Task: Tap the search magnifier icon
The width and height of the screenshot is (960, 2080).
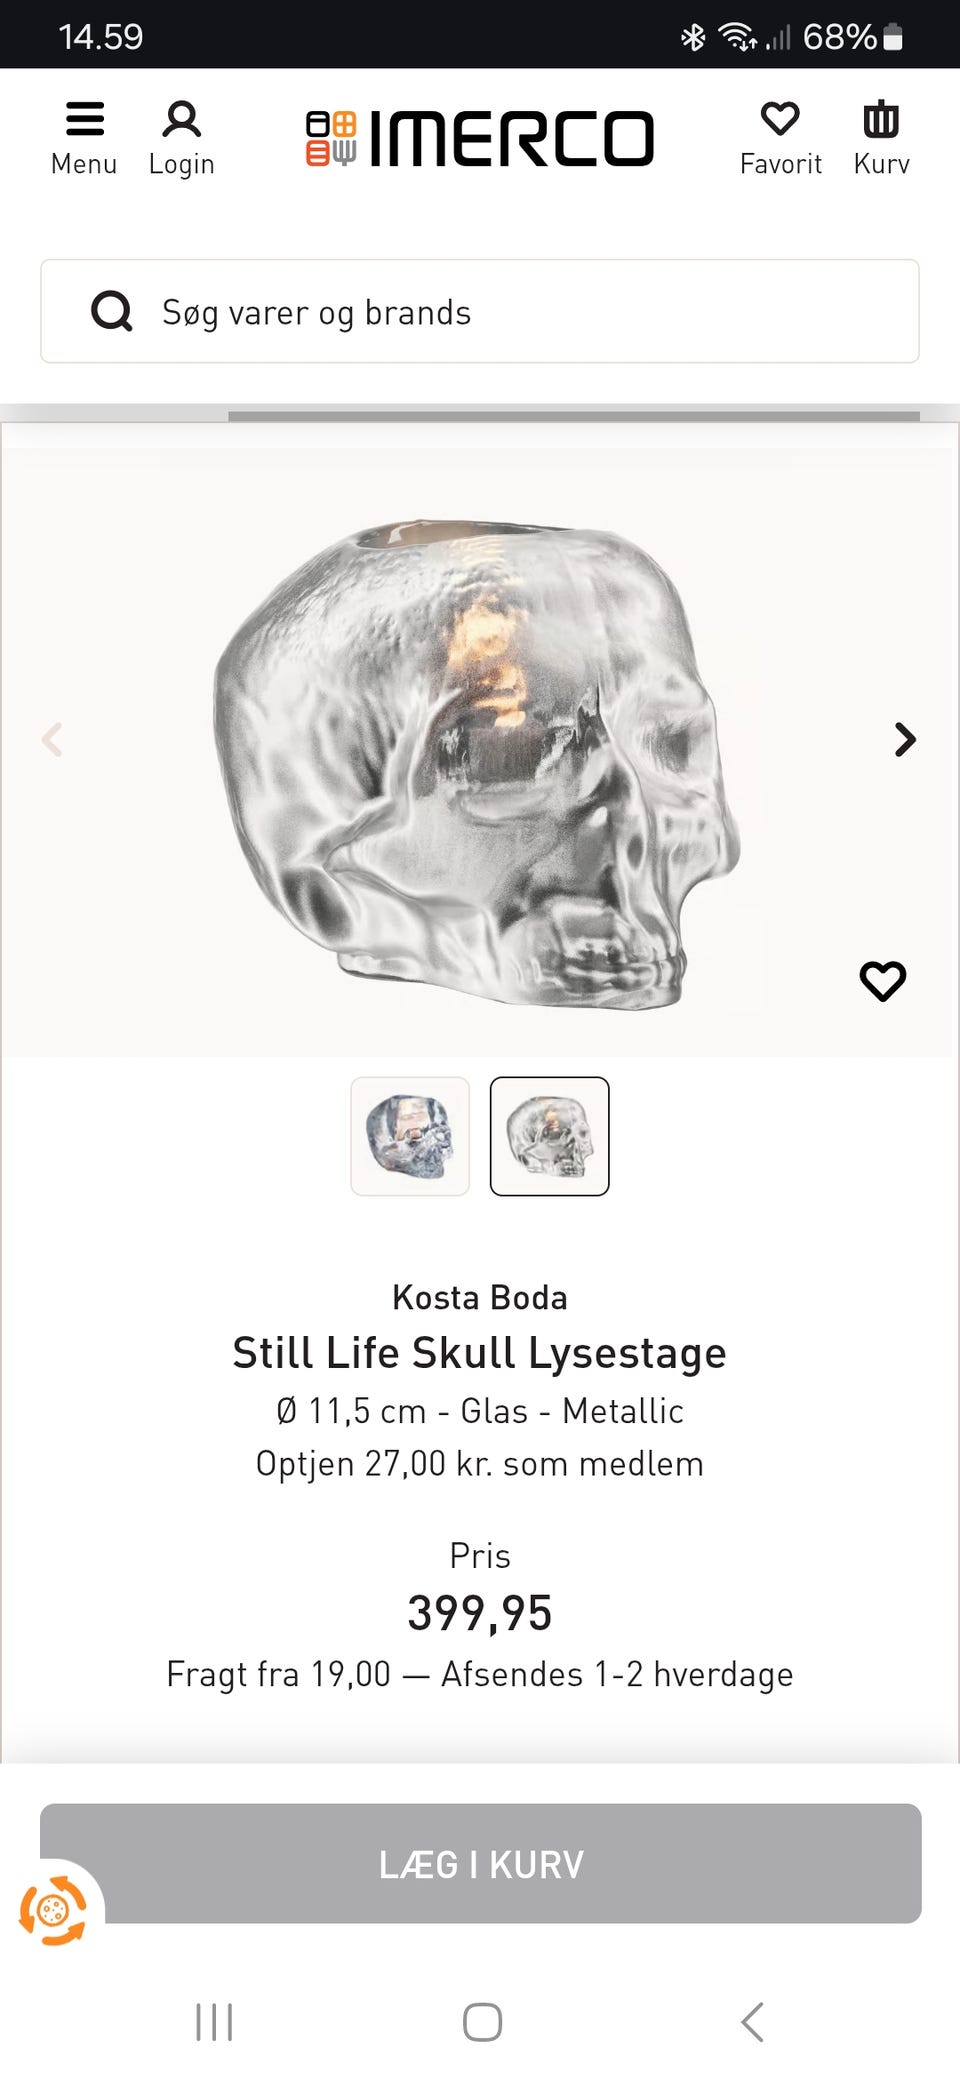Action: tap(112, 311)
